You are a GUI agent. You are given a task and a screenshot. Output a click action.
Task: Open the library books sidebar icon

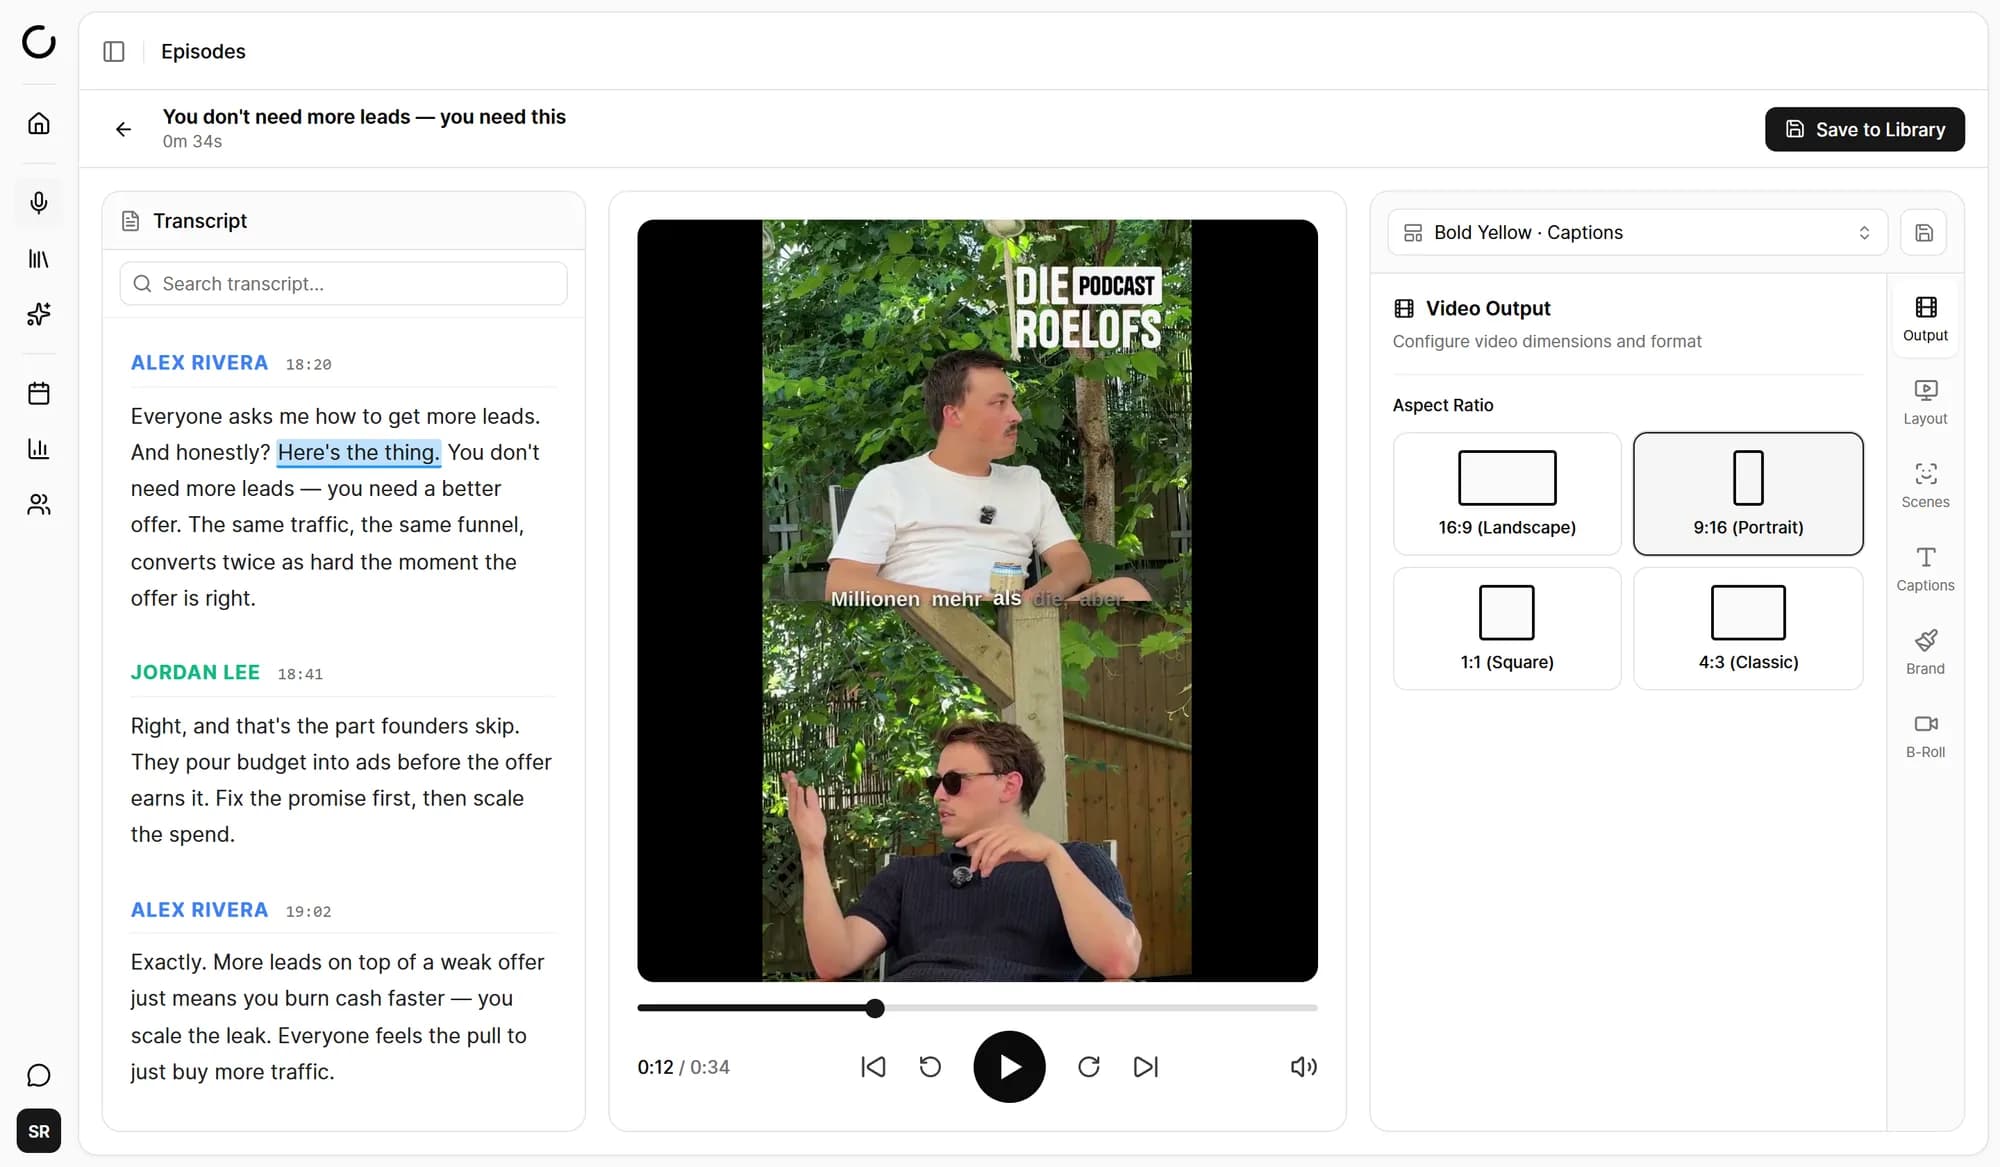point(39,259)
